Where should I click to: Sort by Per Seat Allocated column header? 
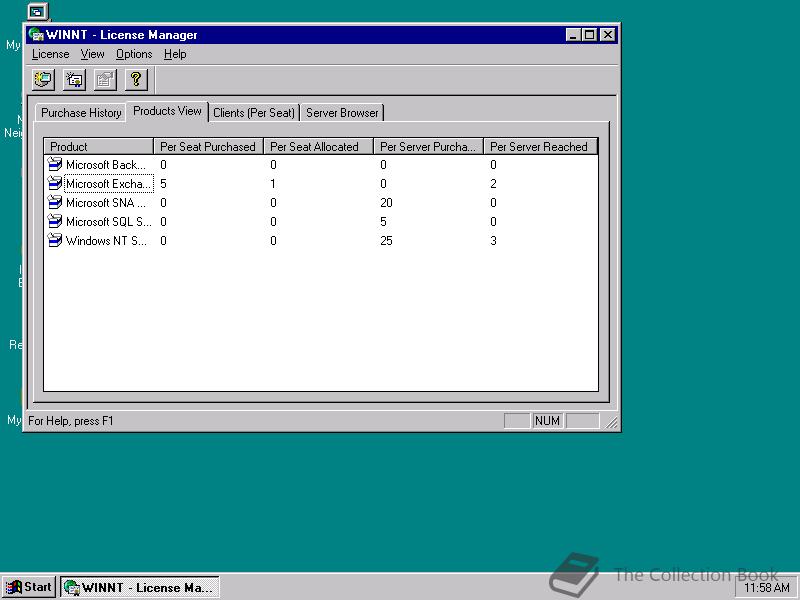[x=318, y=146]
